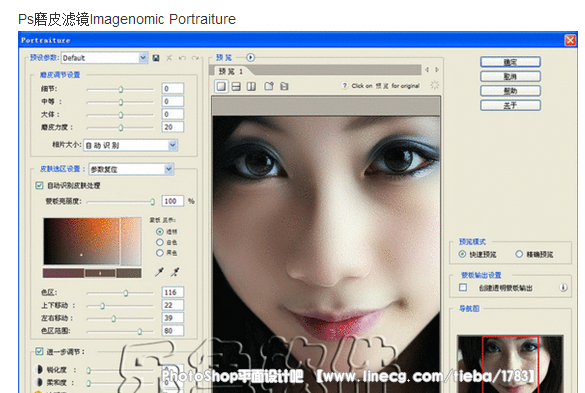Image resolution: width=585 pixels, height=393 pixels.
Task: Click the 色区 slider handle
Action: (126, 293)
